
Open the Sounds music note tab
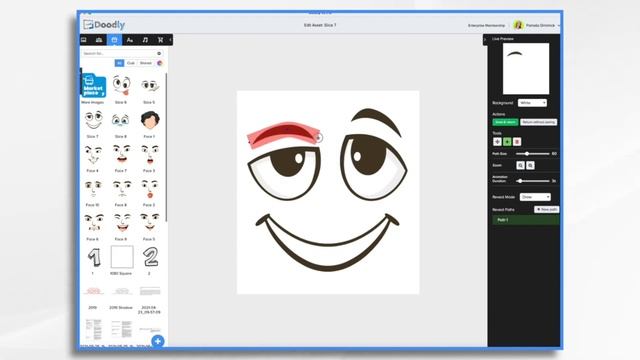click(x=145, y=40)
